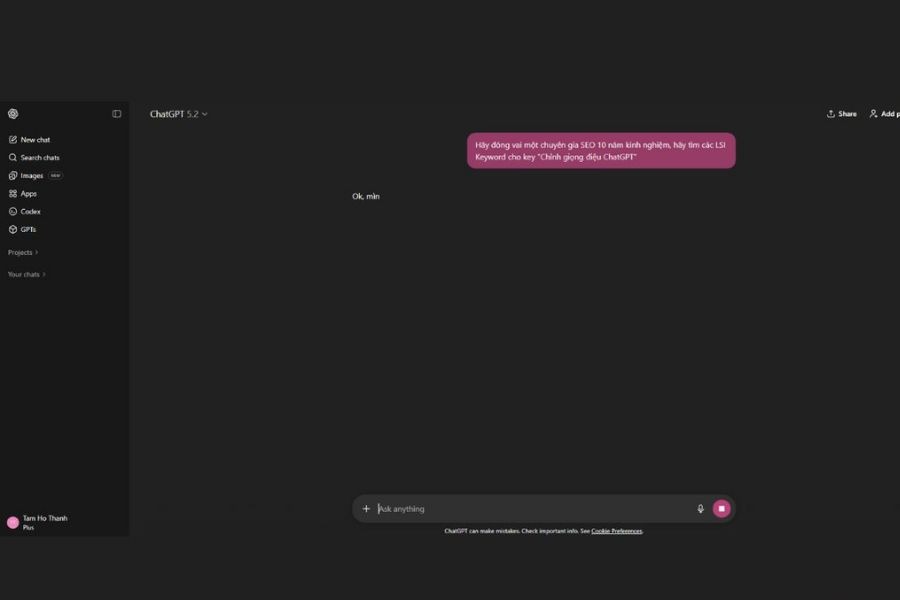Click the pink user message bubble

[601, 150]
